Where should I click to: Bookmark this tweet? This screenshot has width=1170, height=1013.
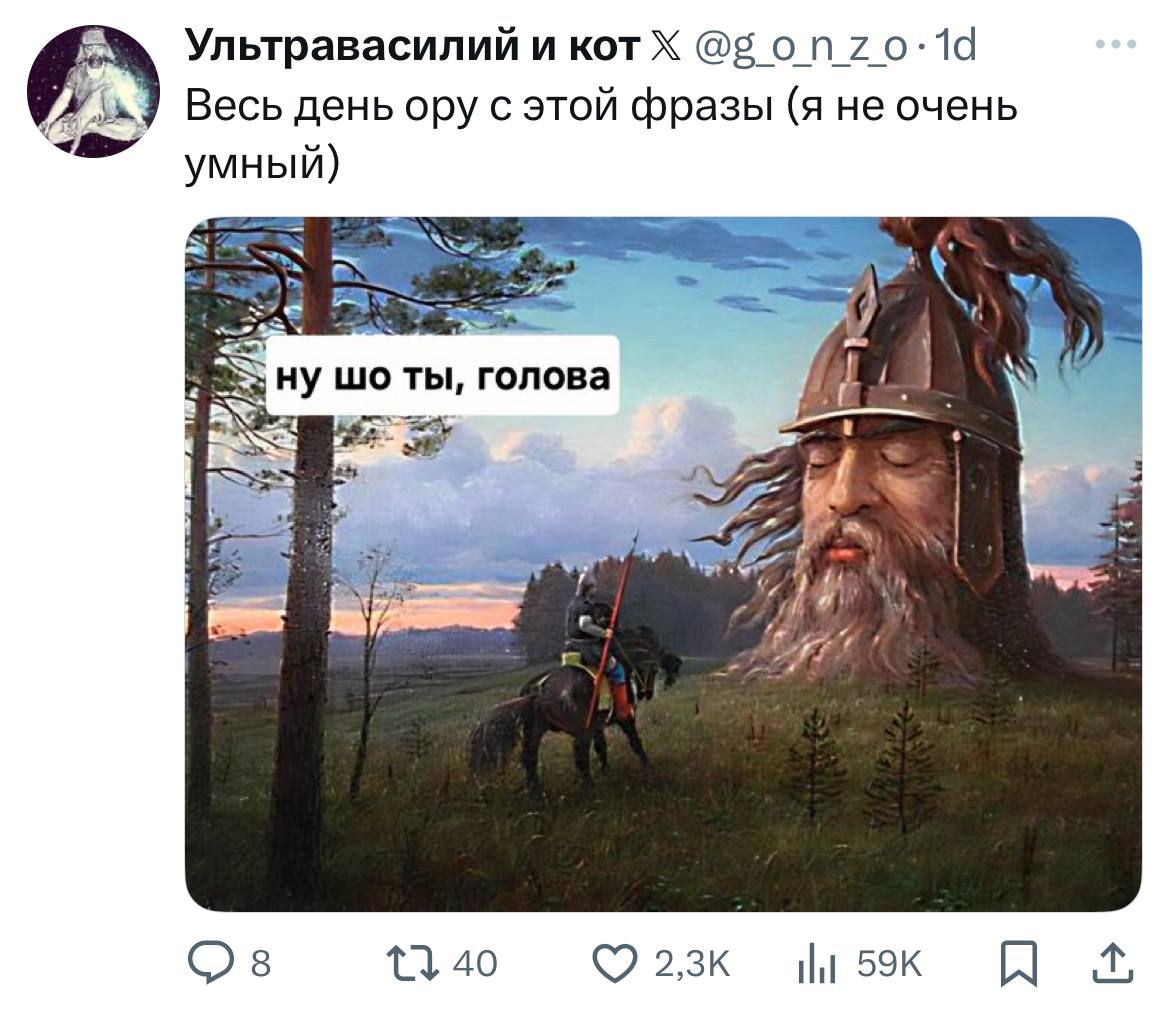1019,963
